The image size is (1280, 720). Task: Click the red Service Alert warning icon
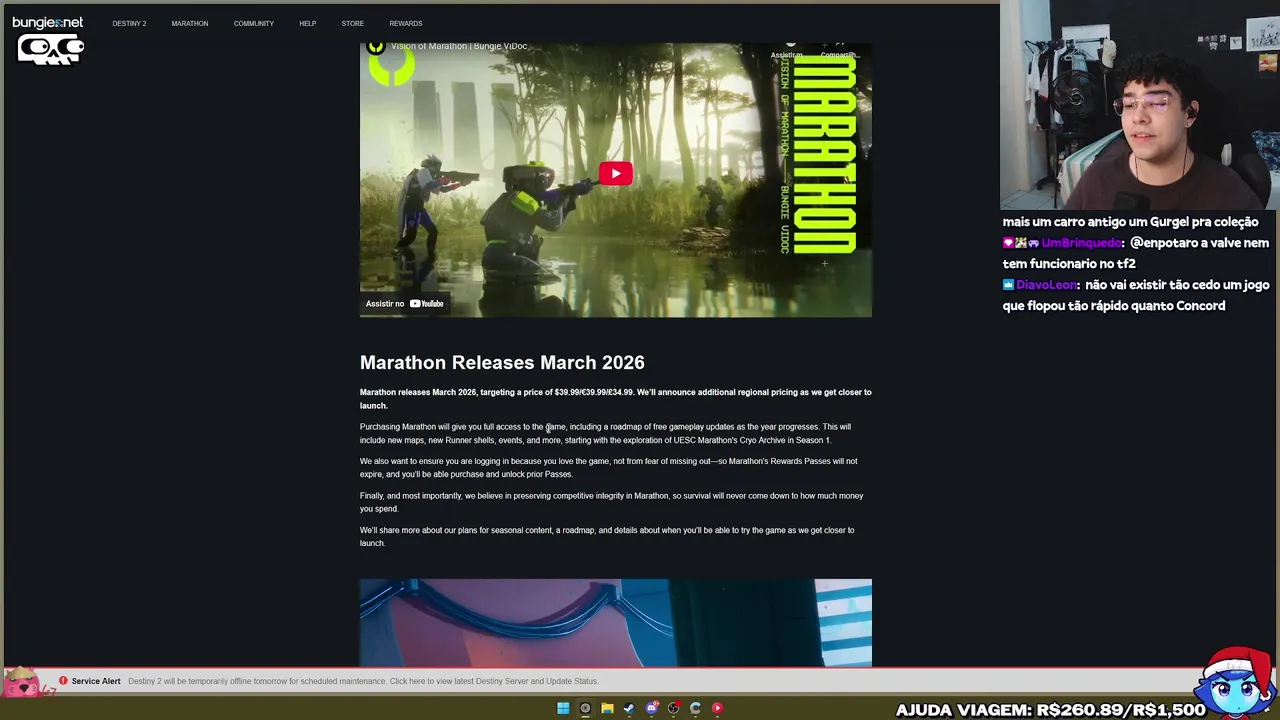[x=63, y=681]
